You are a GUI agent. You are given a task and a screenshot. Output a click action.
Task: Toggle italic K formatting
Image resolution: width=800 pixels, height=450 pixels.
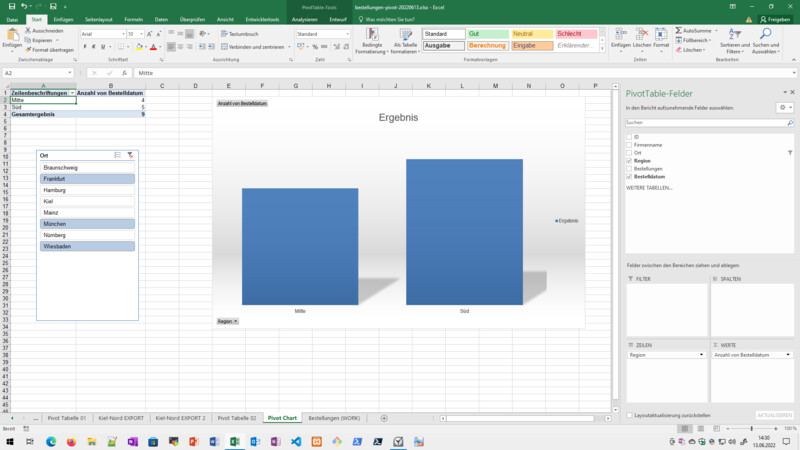[x=94, y=47]
